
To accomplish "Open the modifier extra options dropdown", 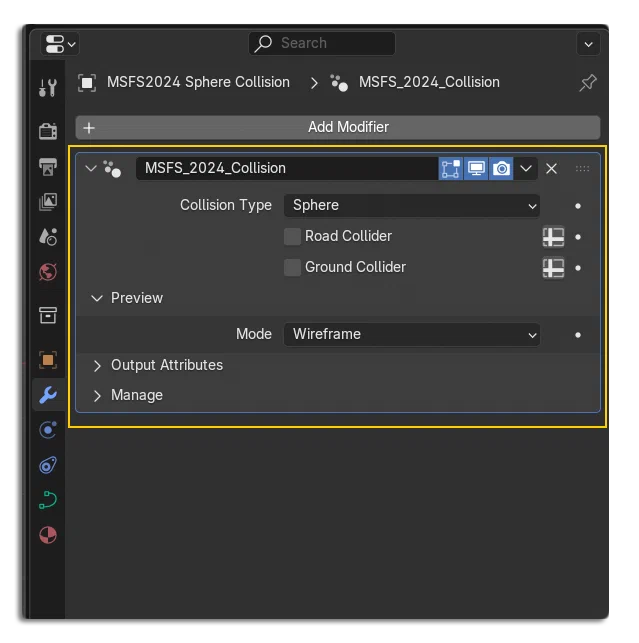I will point(526,169).
